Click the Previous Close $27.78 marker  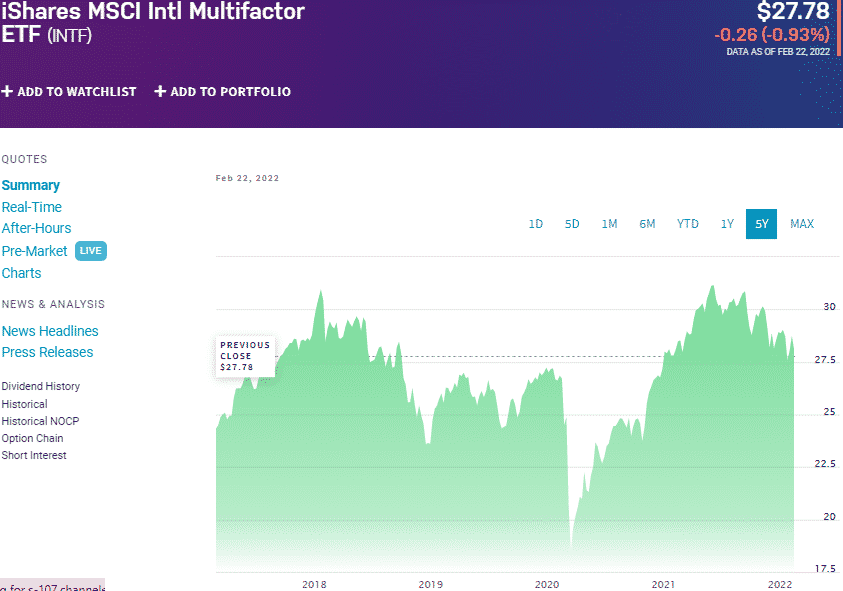(245, 355)
